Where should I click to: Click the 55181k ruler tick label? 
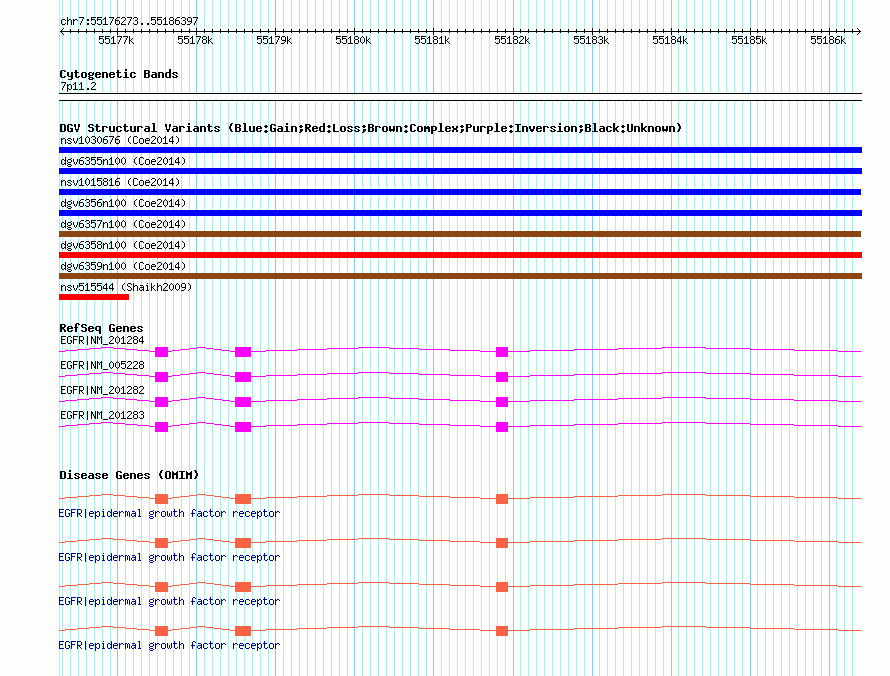tap(432, 40)
